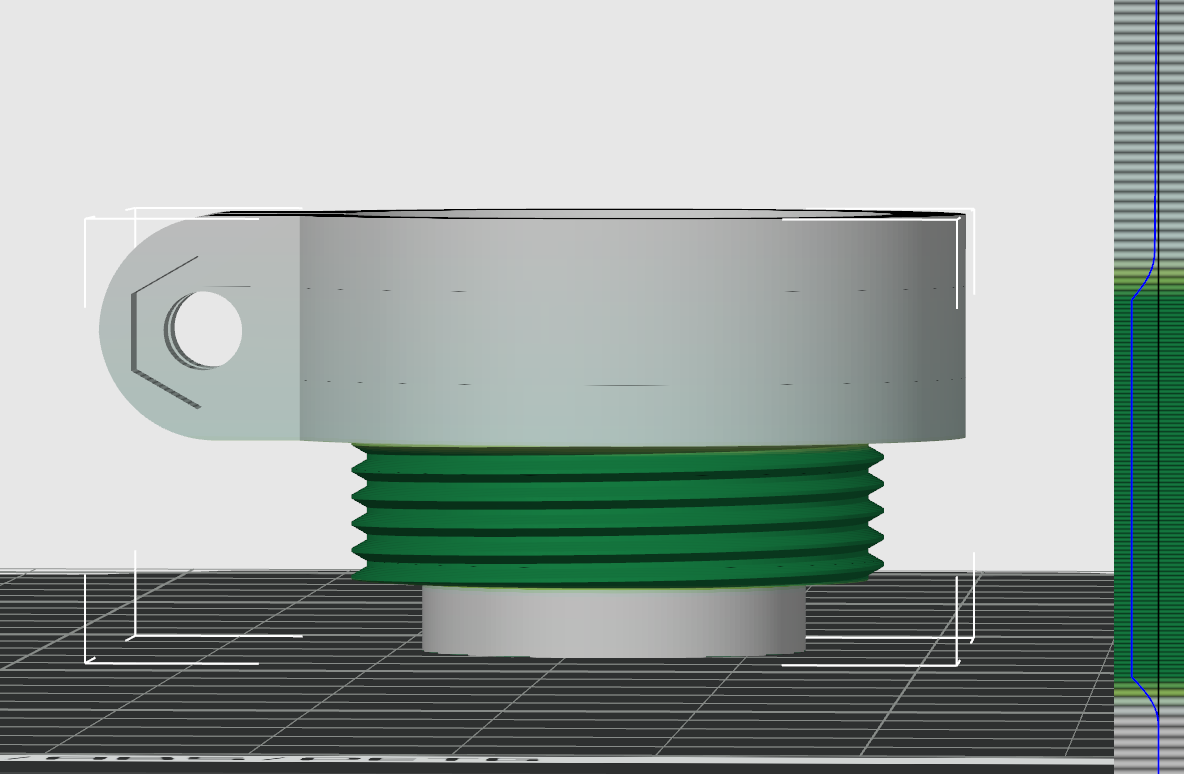
Task: Click the top face of the white clamp ring
Action: pos(600,213)
